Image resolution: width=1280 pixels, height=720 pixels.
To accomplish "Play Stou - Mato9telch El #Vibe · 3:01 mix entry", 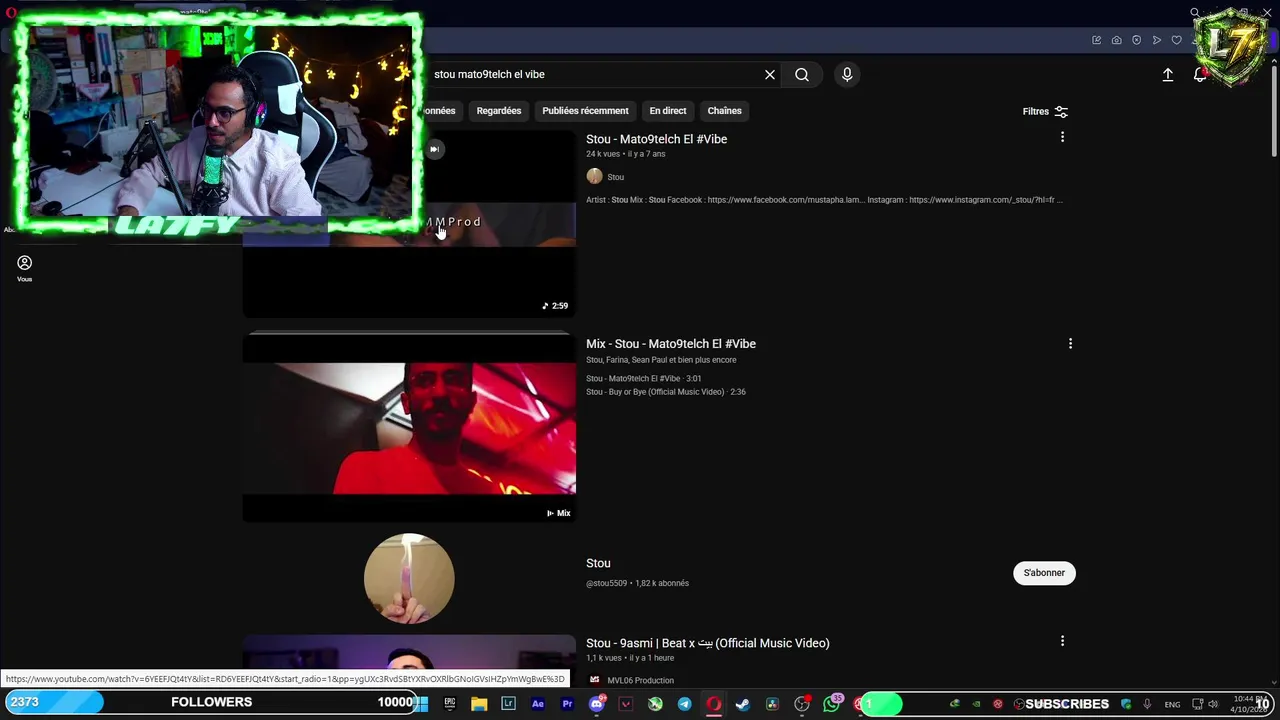I will click(x=644, y=379).
